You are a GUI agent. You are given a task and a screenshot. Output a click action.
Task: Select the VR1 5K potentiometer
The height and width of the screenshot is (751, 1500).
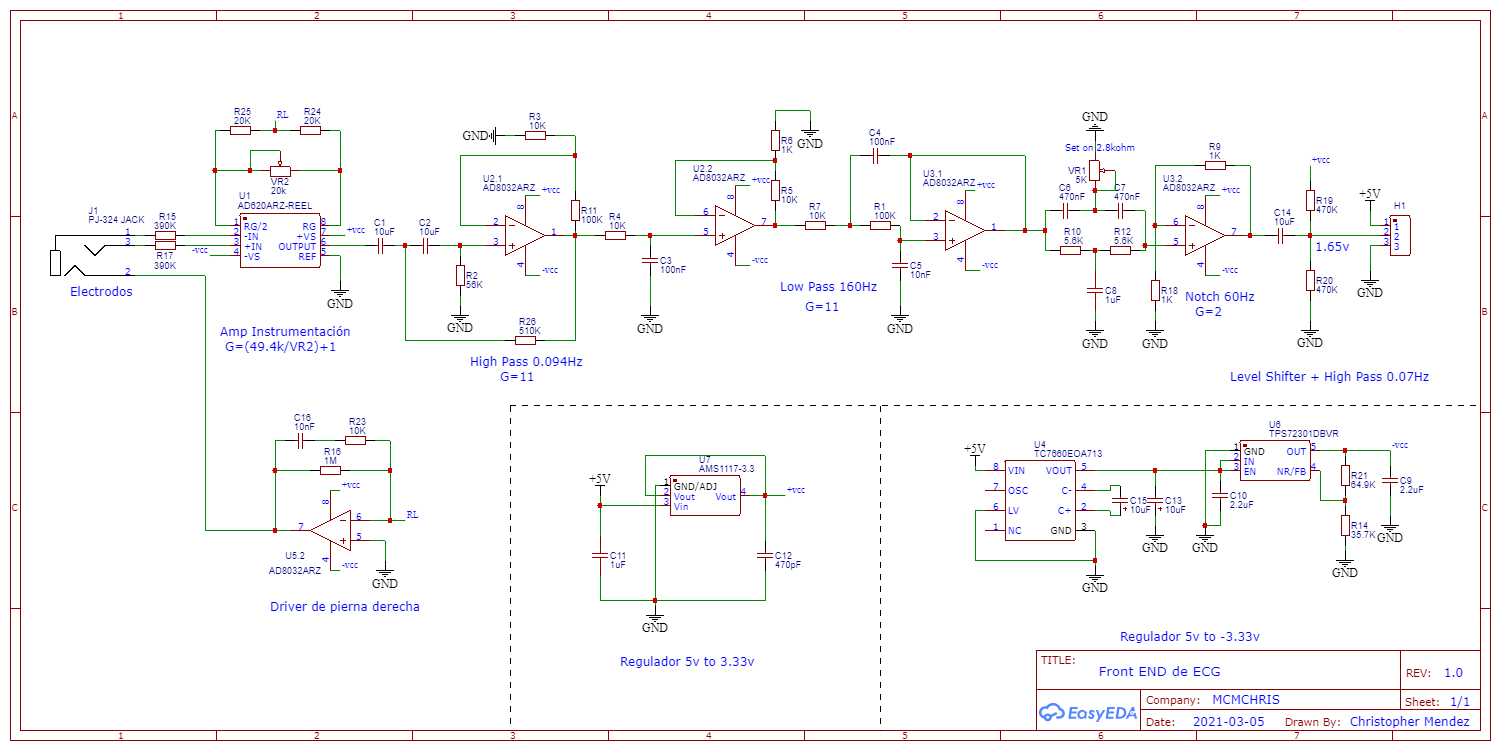[x=1095, y=171]
